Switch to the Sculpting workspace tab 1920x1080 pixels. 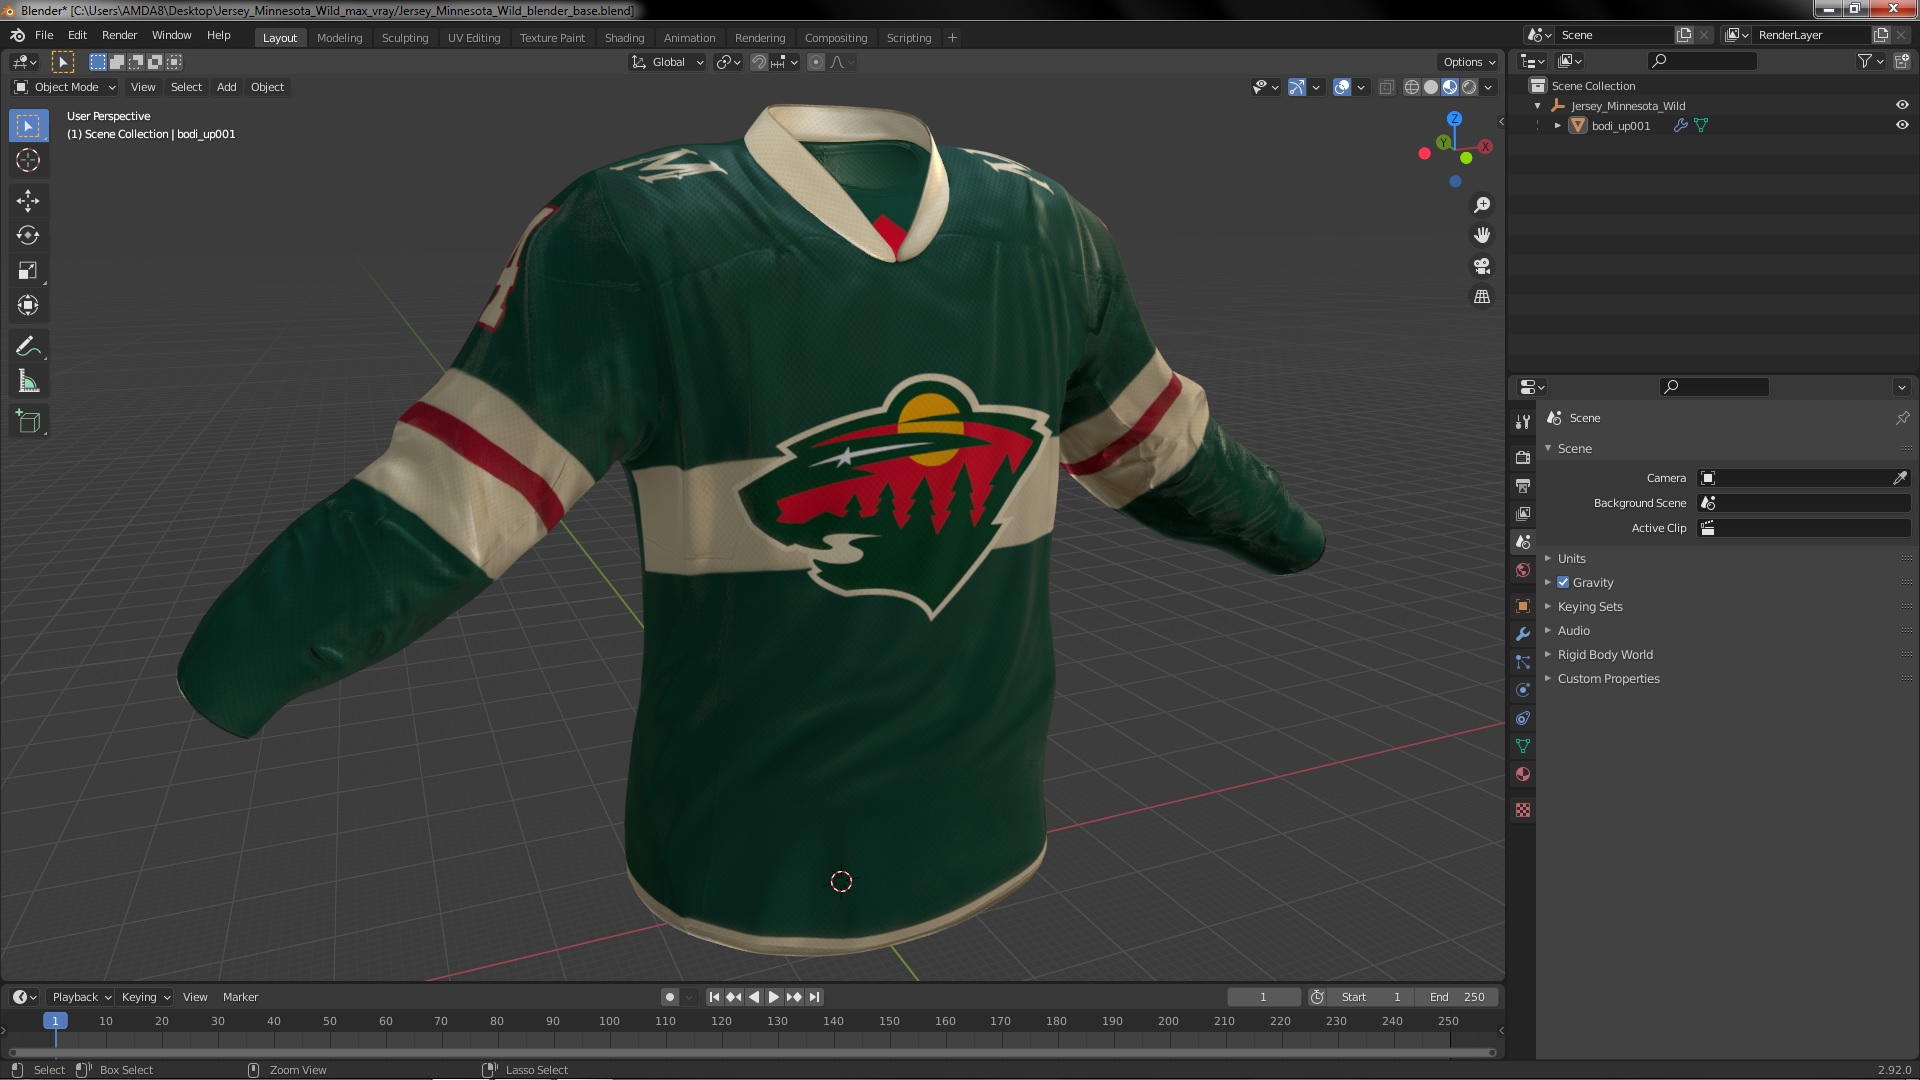point(405,38)
